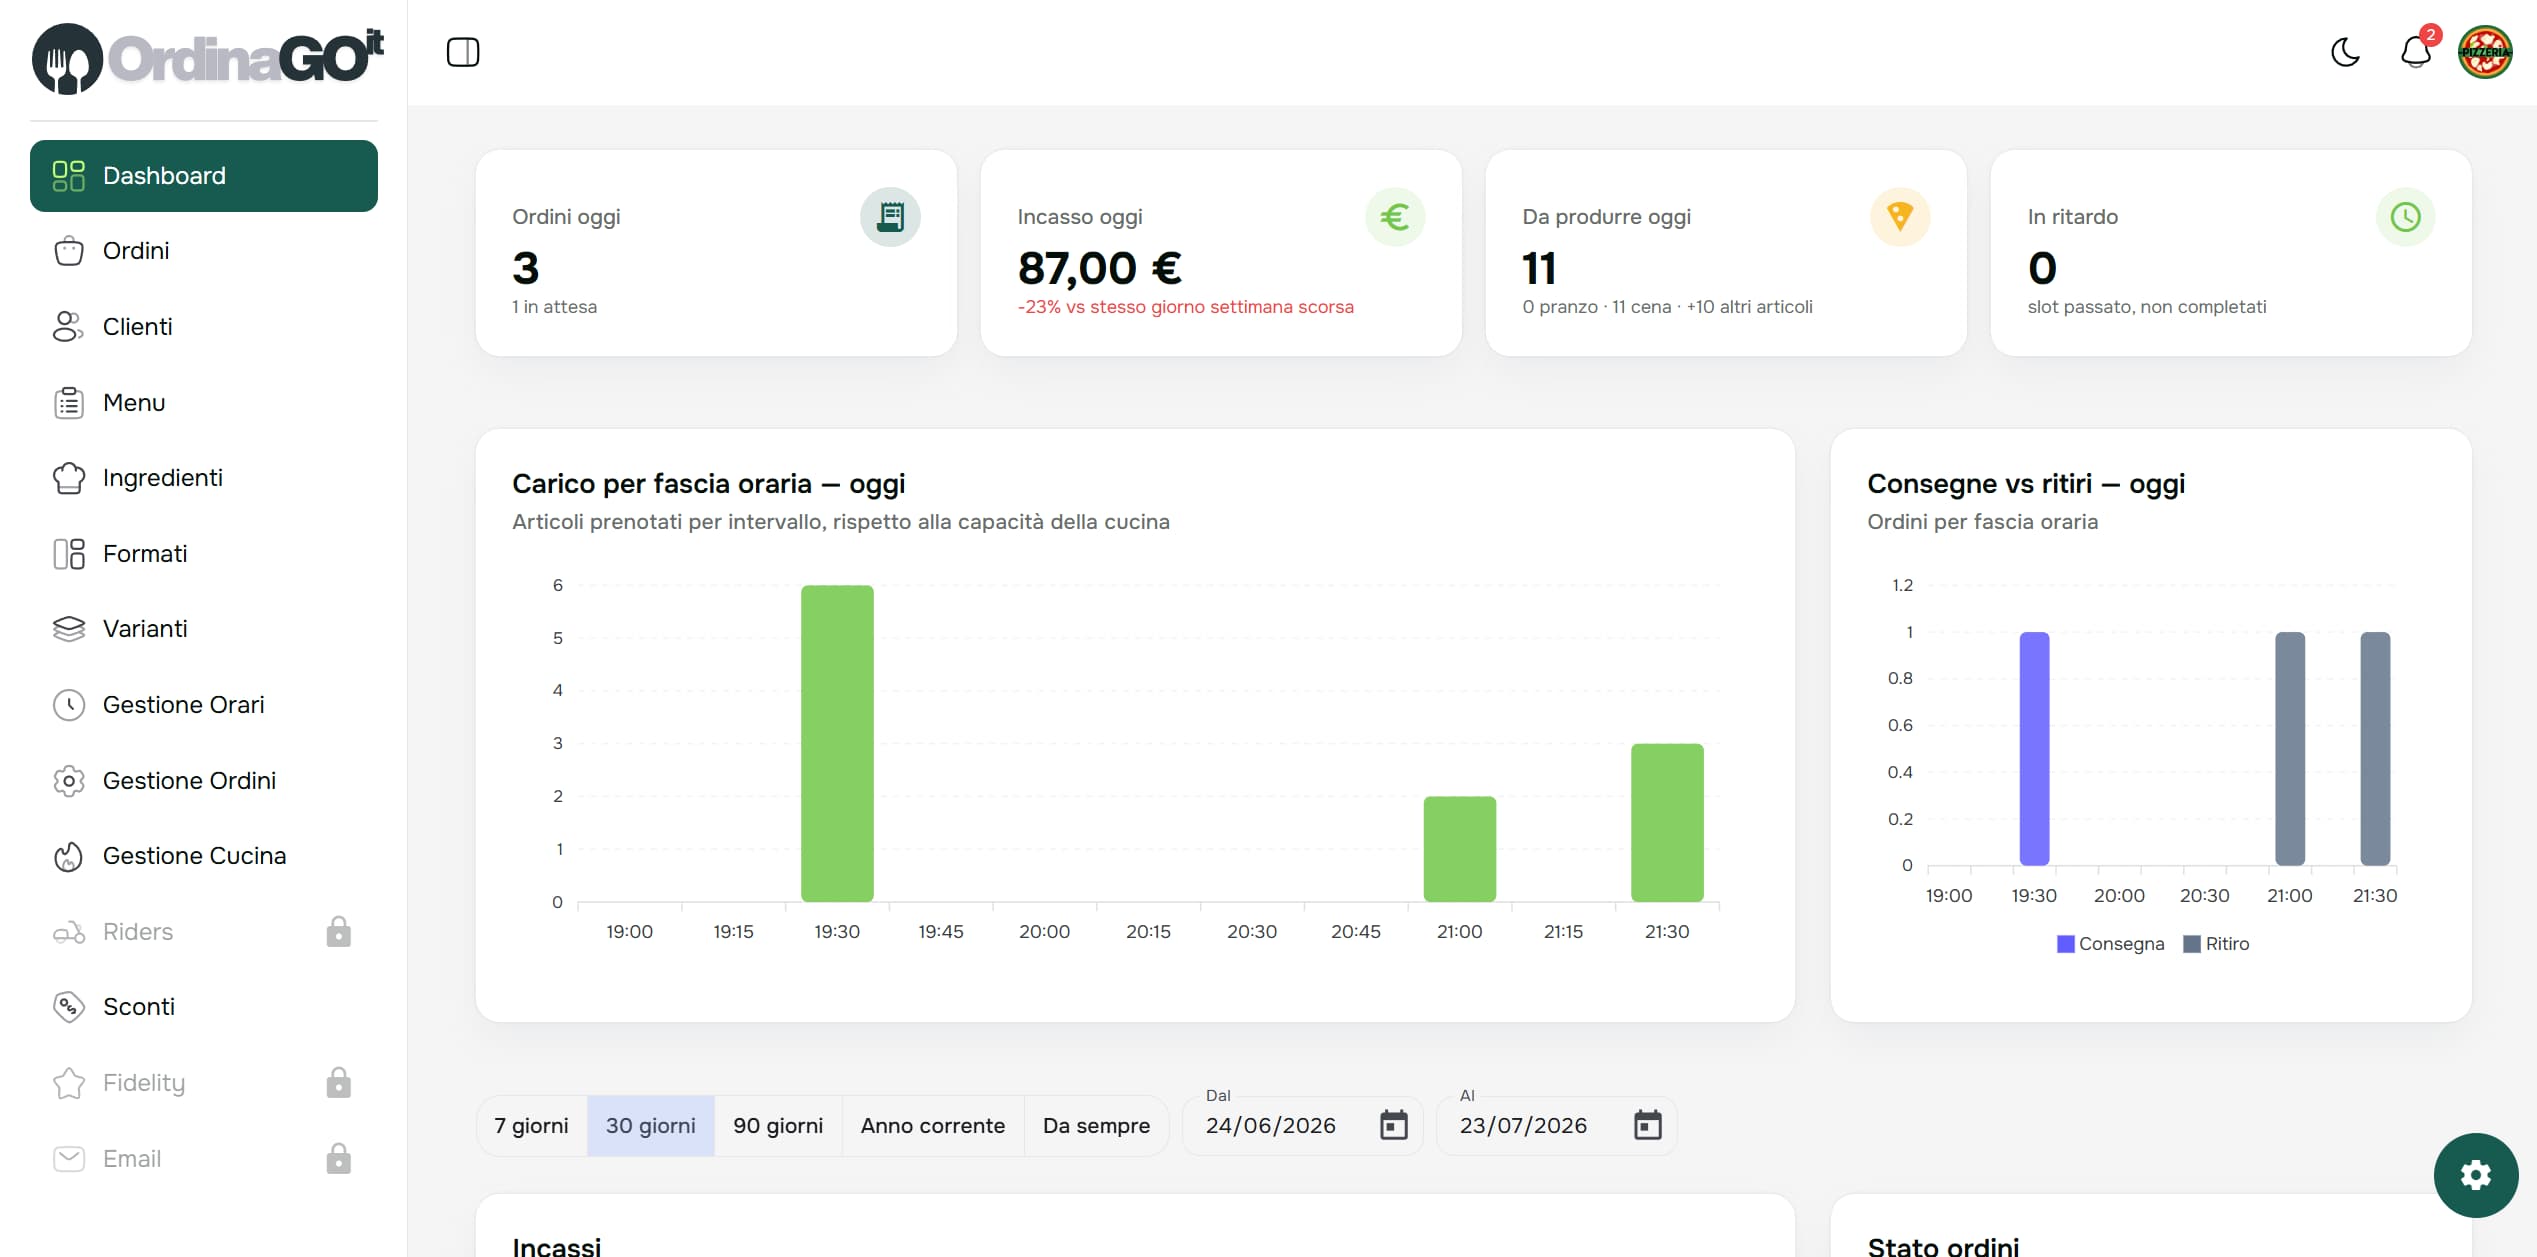Click the purple Consegna bar at 19:30

coord(2034,748)
